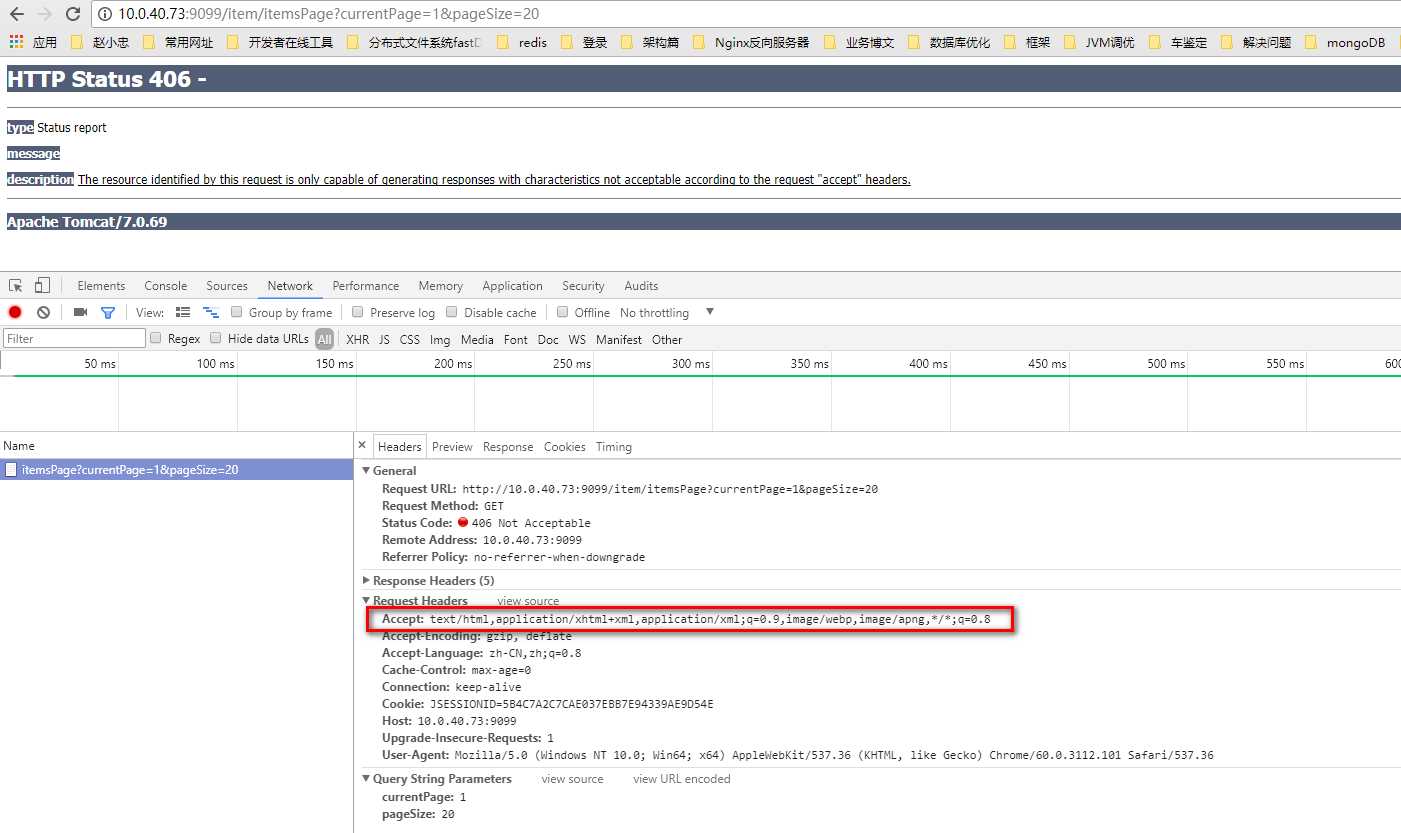Click the Filter text input field

pyautogui.click(x=74, y=338)
